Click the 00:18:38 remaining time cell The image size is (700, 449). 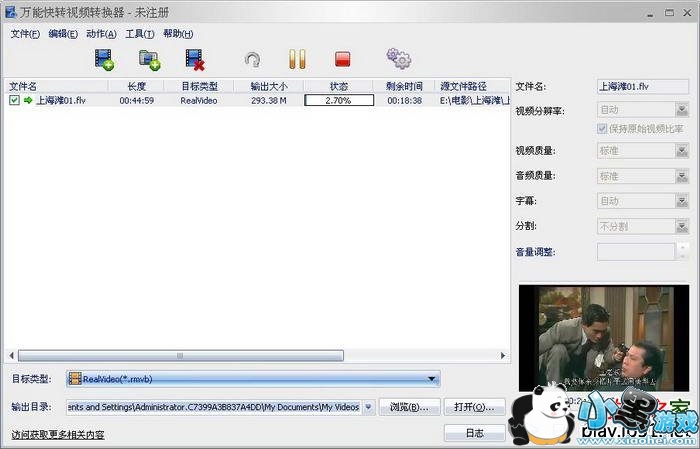(x=404, y=100)
